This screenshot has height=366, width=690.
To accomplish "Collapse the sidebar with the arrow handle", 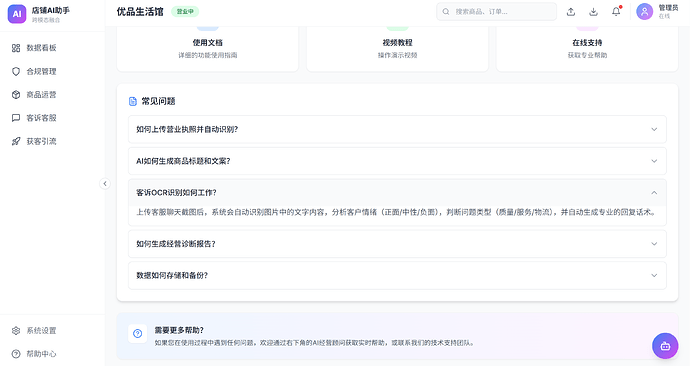I will click(x=105, y=183).
